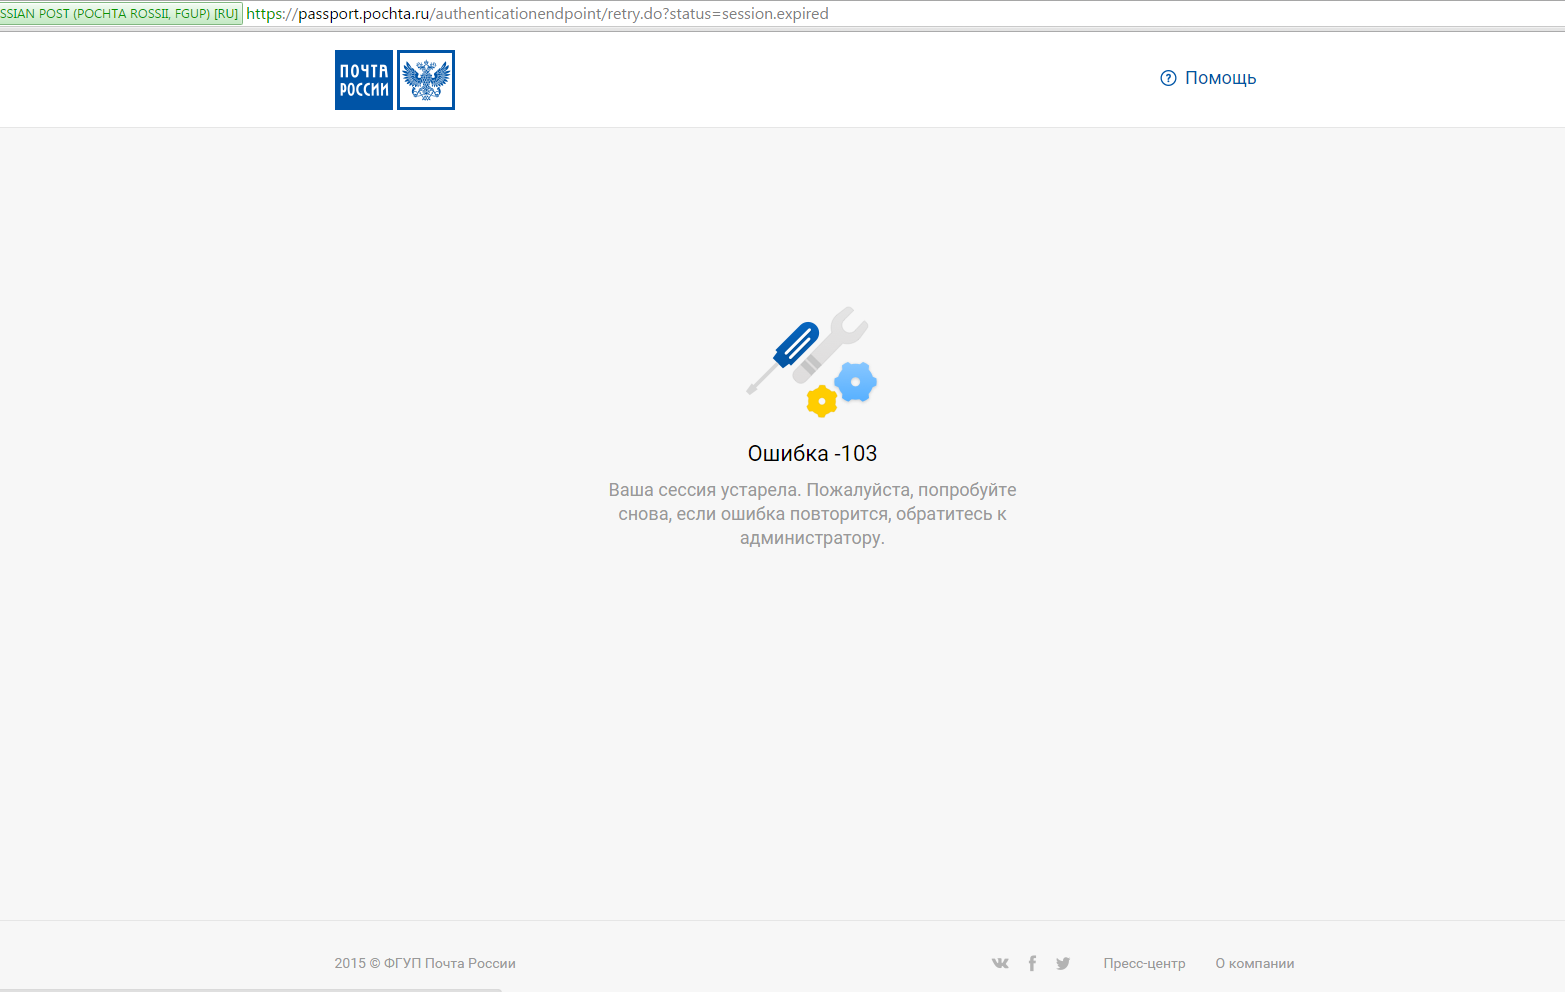Go to the Пресс-центр footer link
The width and height of the screenshot is (1565, 992).
(1144, 963)
